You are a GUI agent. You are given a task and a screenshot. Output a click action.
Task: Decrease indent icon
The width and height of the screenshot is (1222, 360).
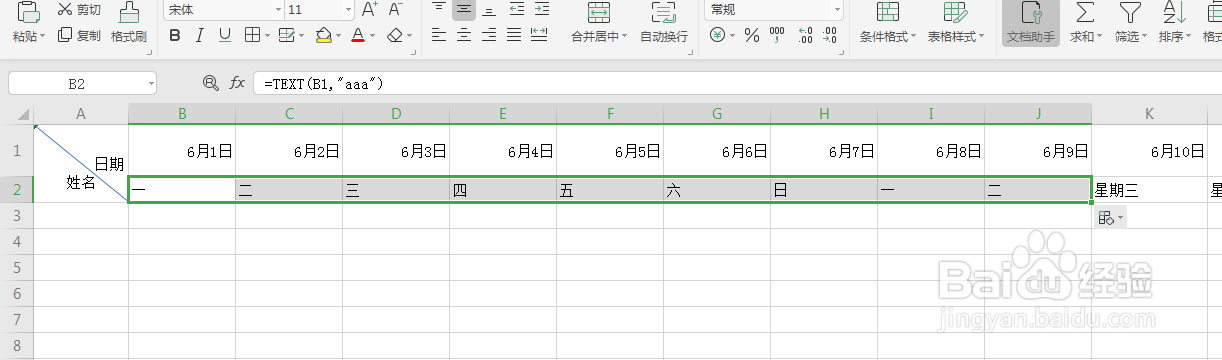pos(516,9)
